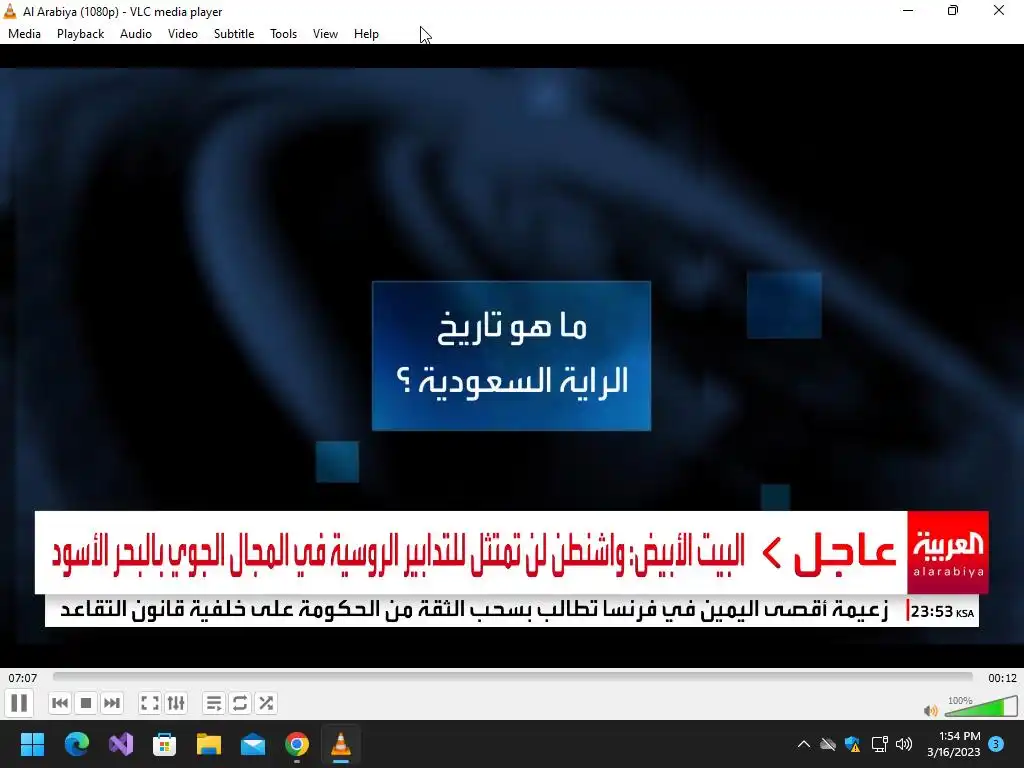Open network status tray icon
1024x768 pixels.
[879, 744]
